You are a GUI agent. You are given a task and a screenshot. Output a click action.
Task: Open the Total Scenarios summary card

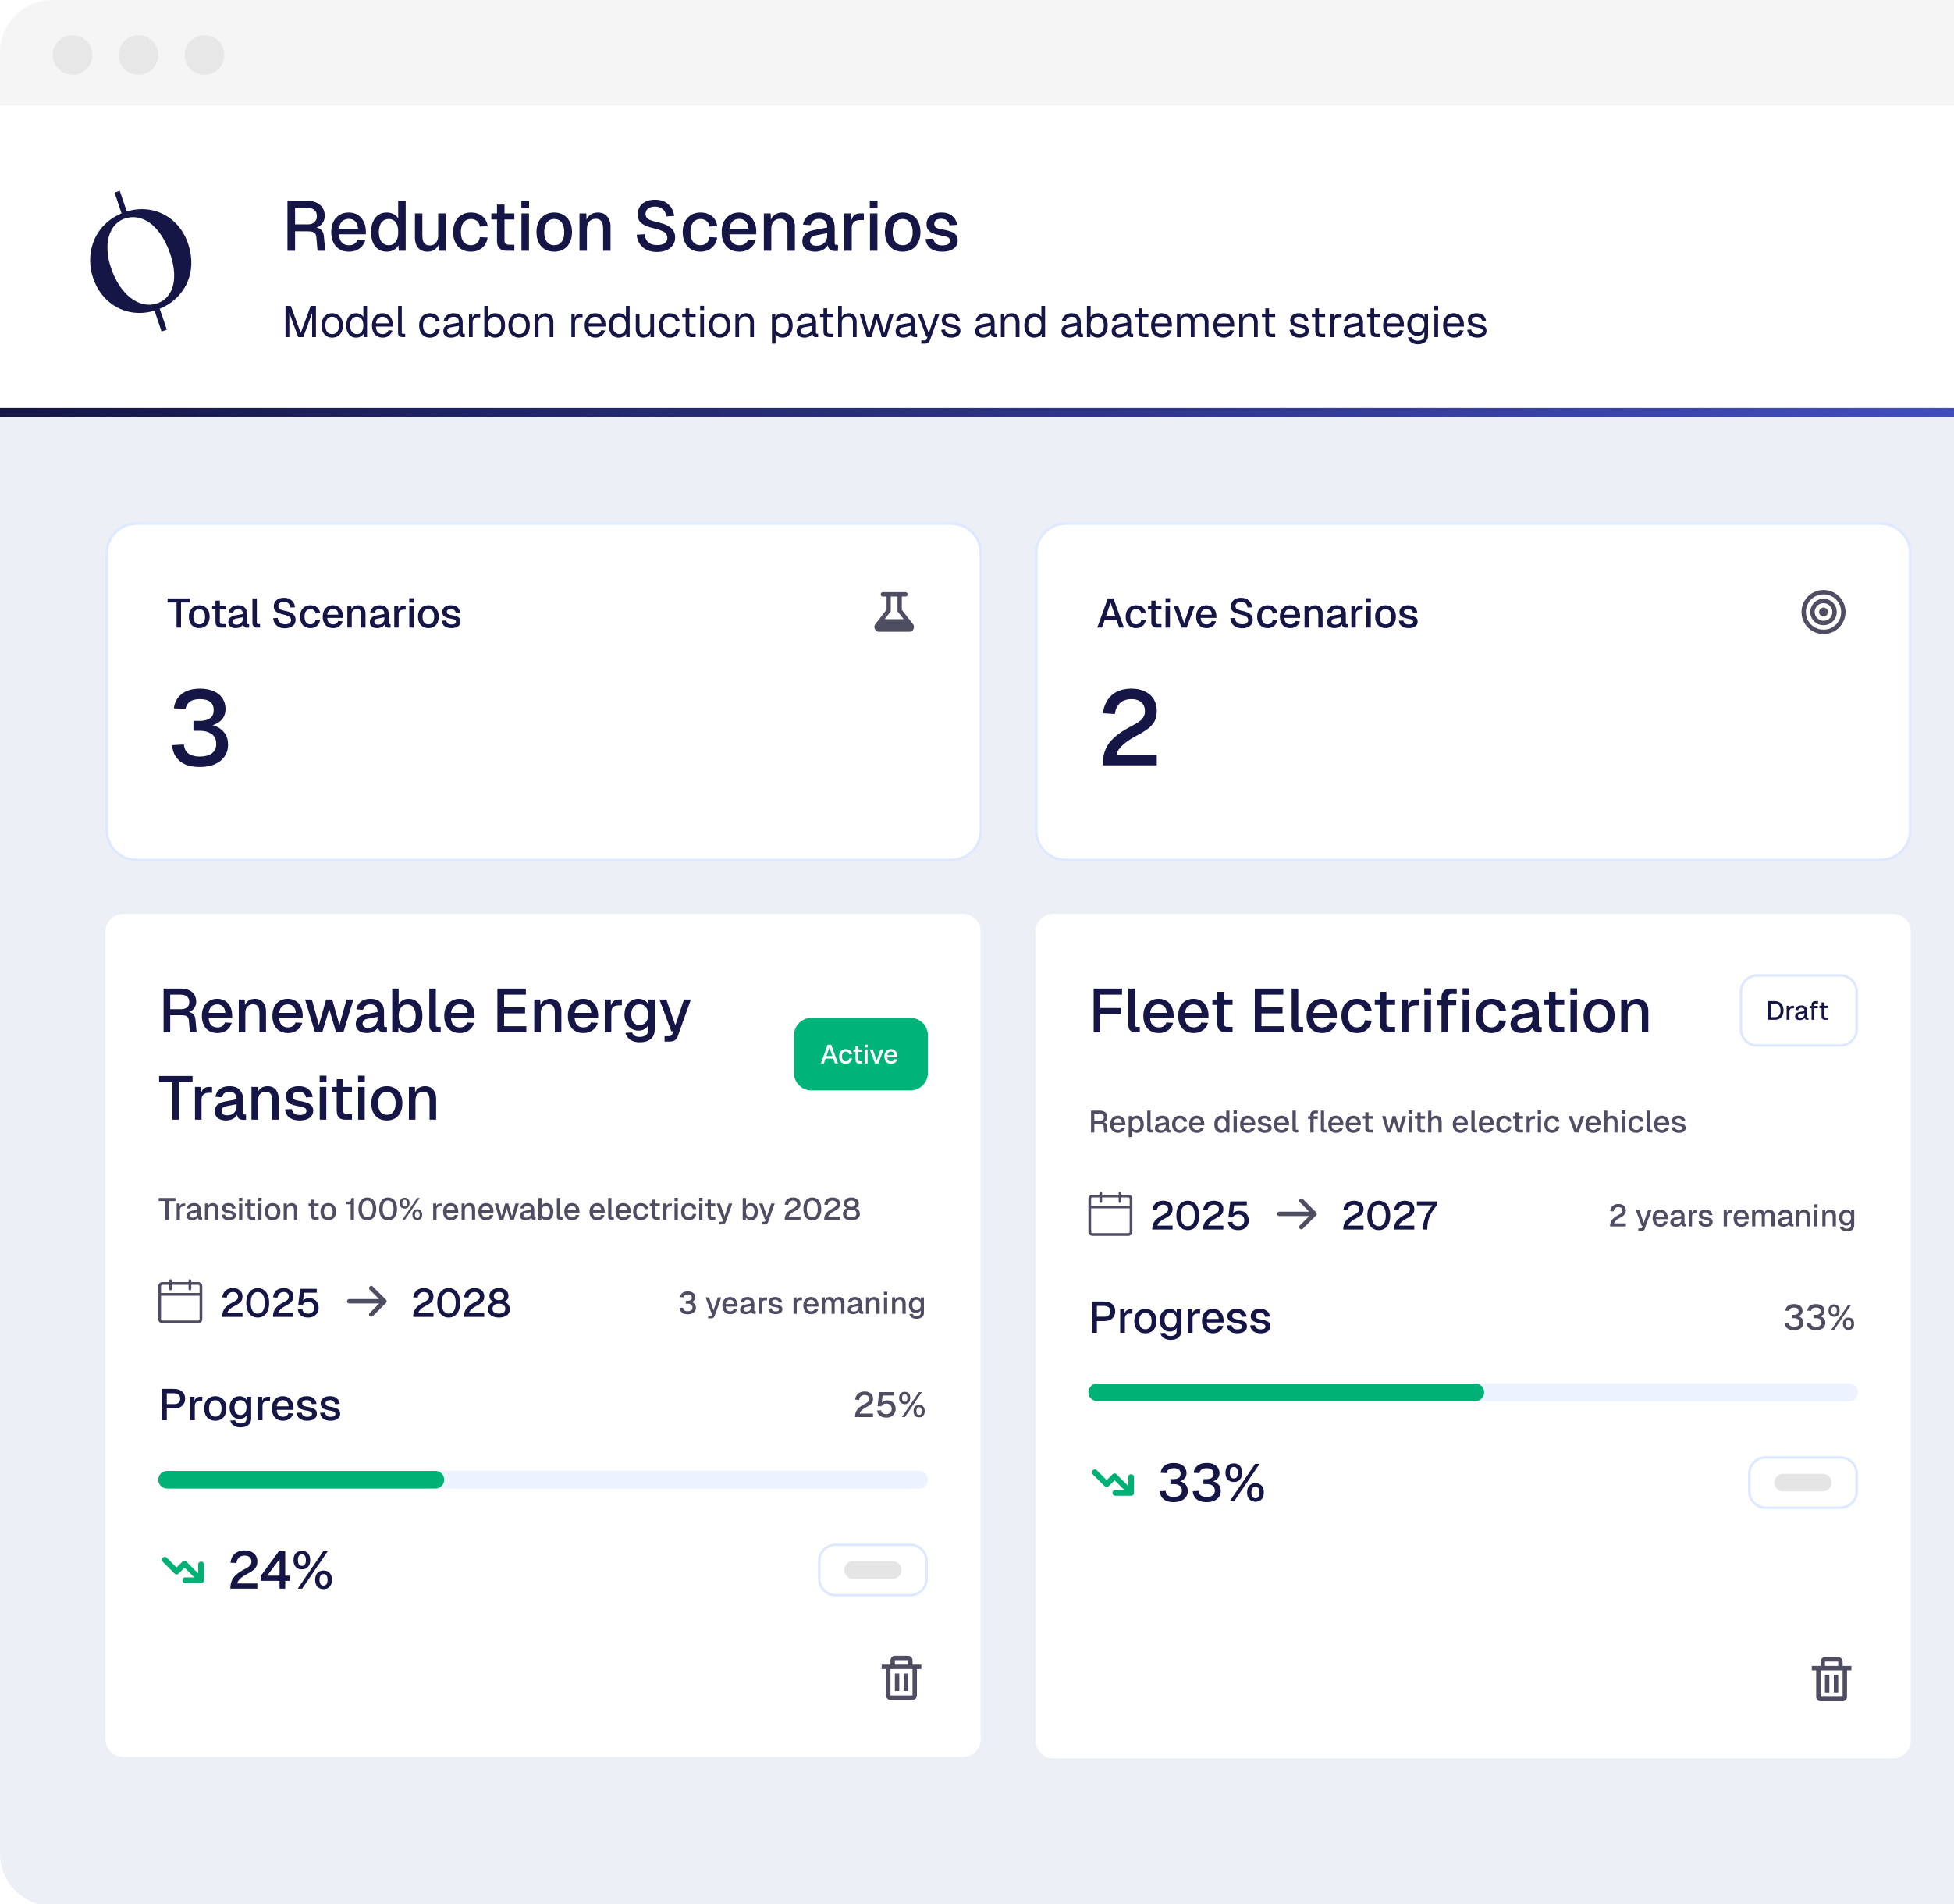[543, 691]
